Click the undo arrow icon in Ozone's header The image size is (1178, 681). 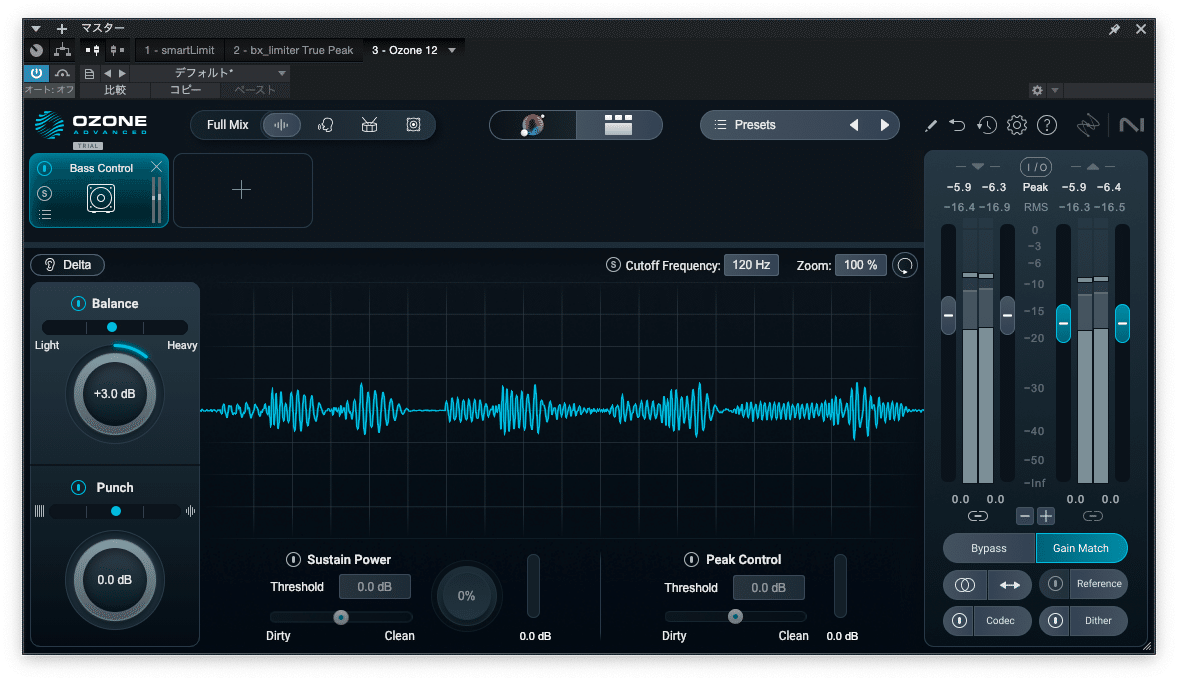(957, 125)
